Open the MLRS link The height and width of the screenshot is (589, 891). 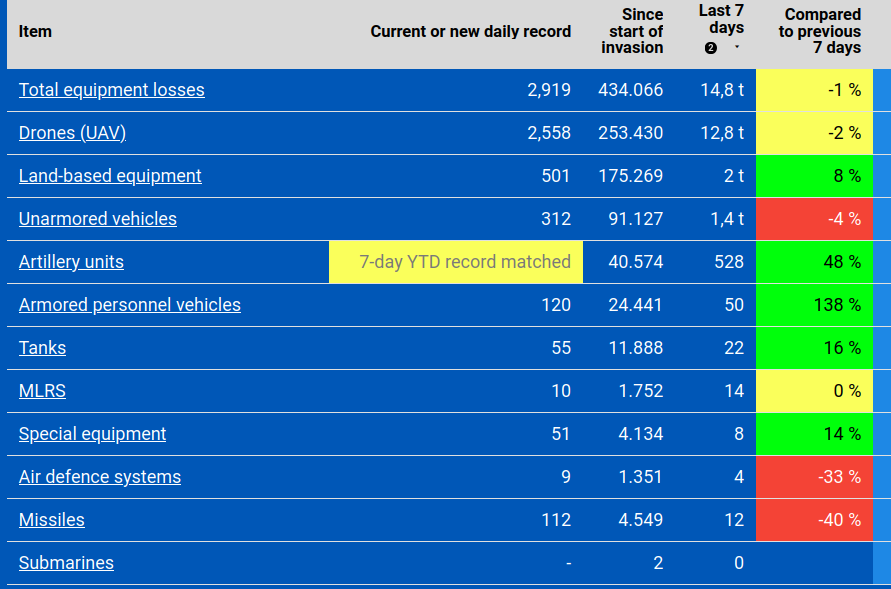pos(42,391)
